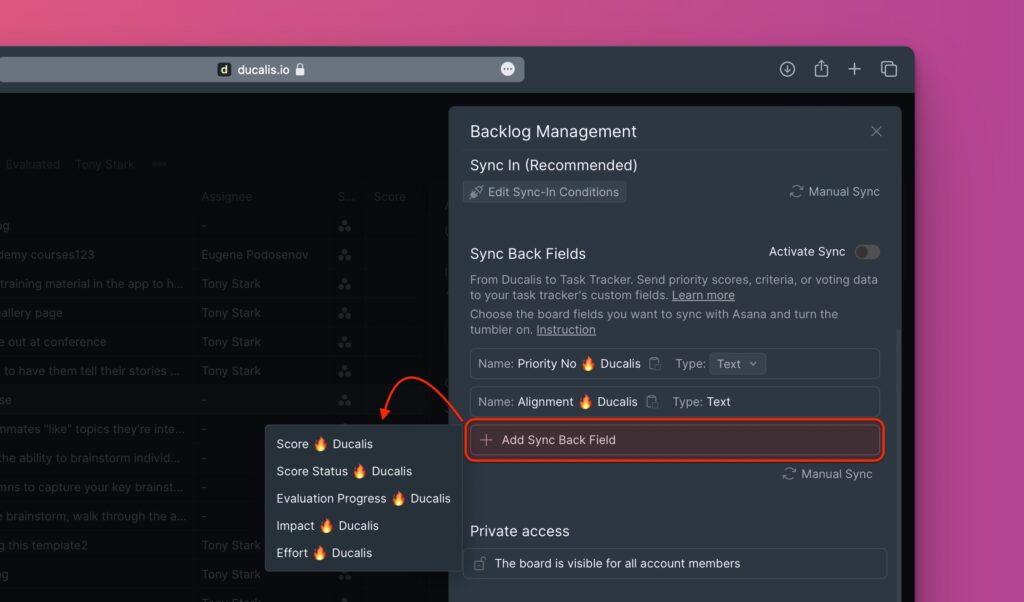The height and width of the screenshot is (602, 1024).
Task: Click the Priority No field name
Action: [579, 364]
